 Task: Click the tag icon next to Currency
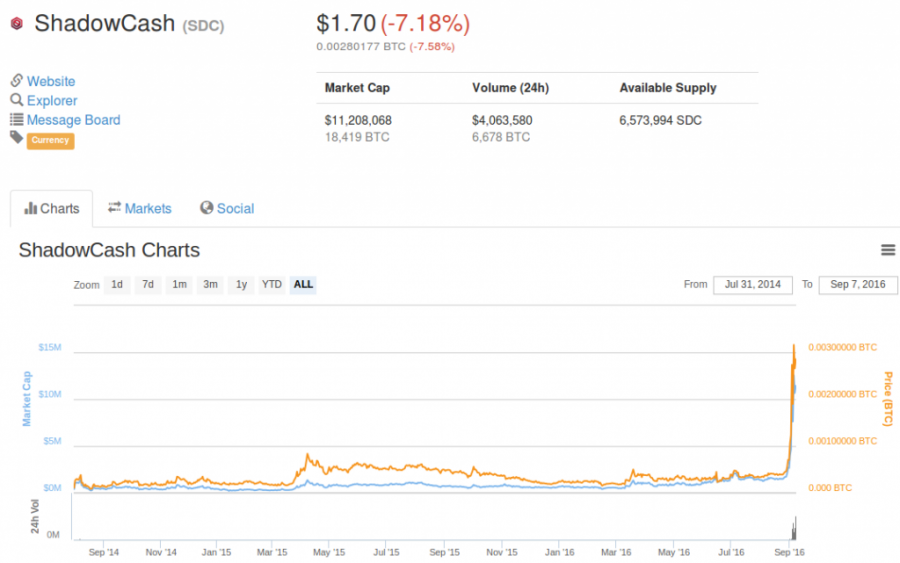(x=17, y=137)
